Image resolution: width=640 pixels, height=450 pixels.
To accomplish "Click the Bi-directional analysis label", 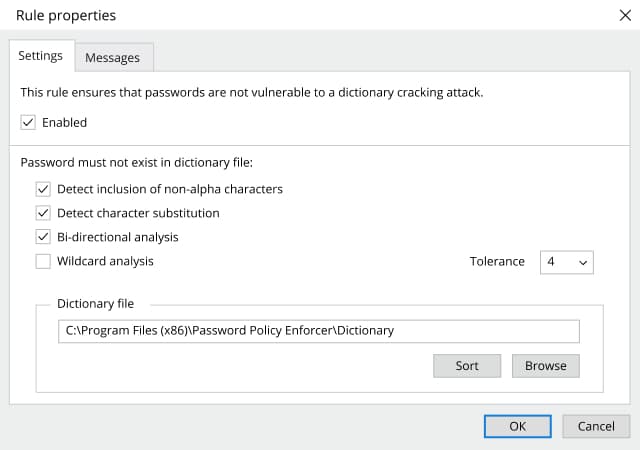I will (x=118, y=237).
